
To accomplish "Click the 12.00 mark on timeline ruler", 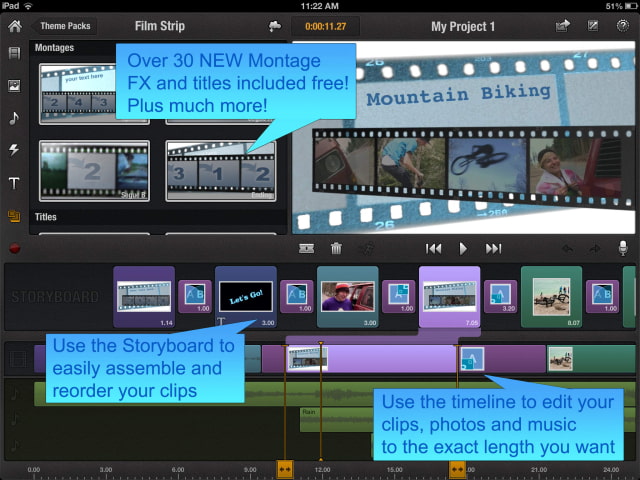I will tap(322, 470).
